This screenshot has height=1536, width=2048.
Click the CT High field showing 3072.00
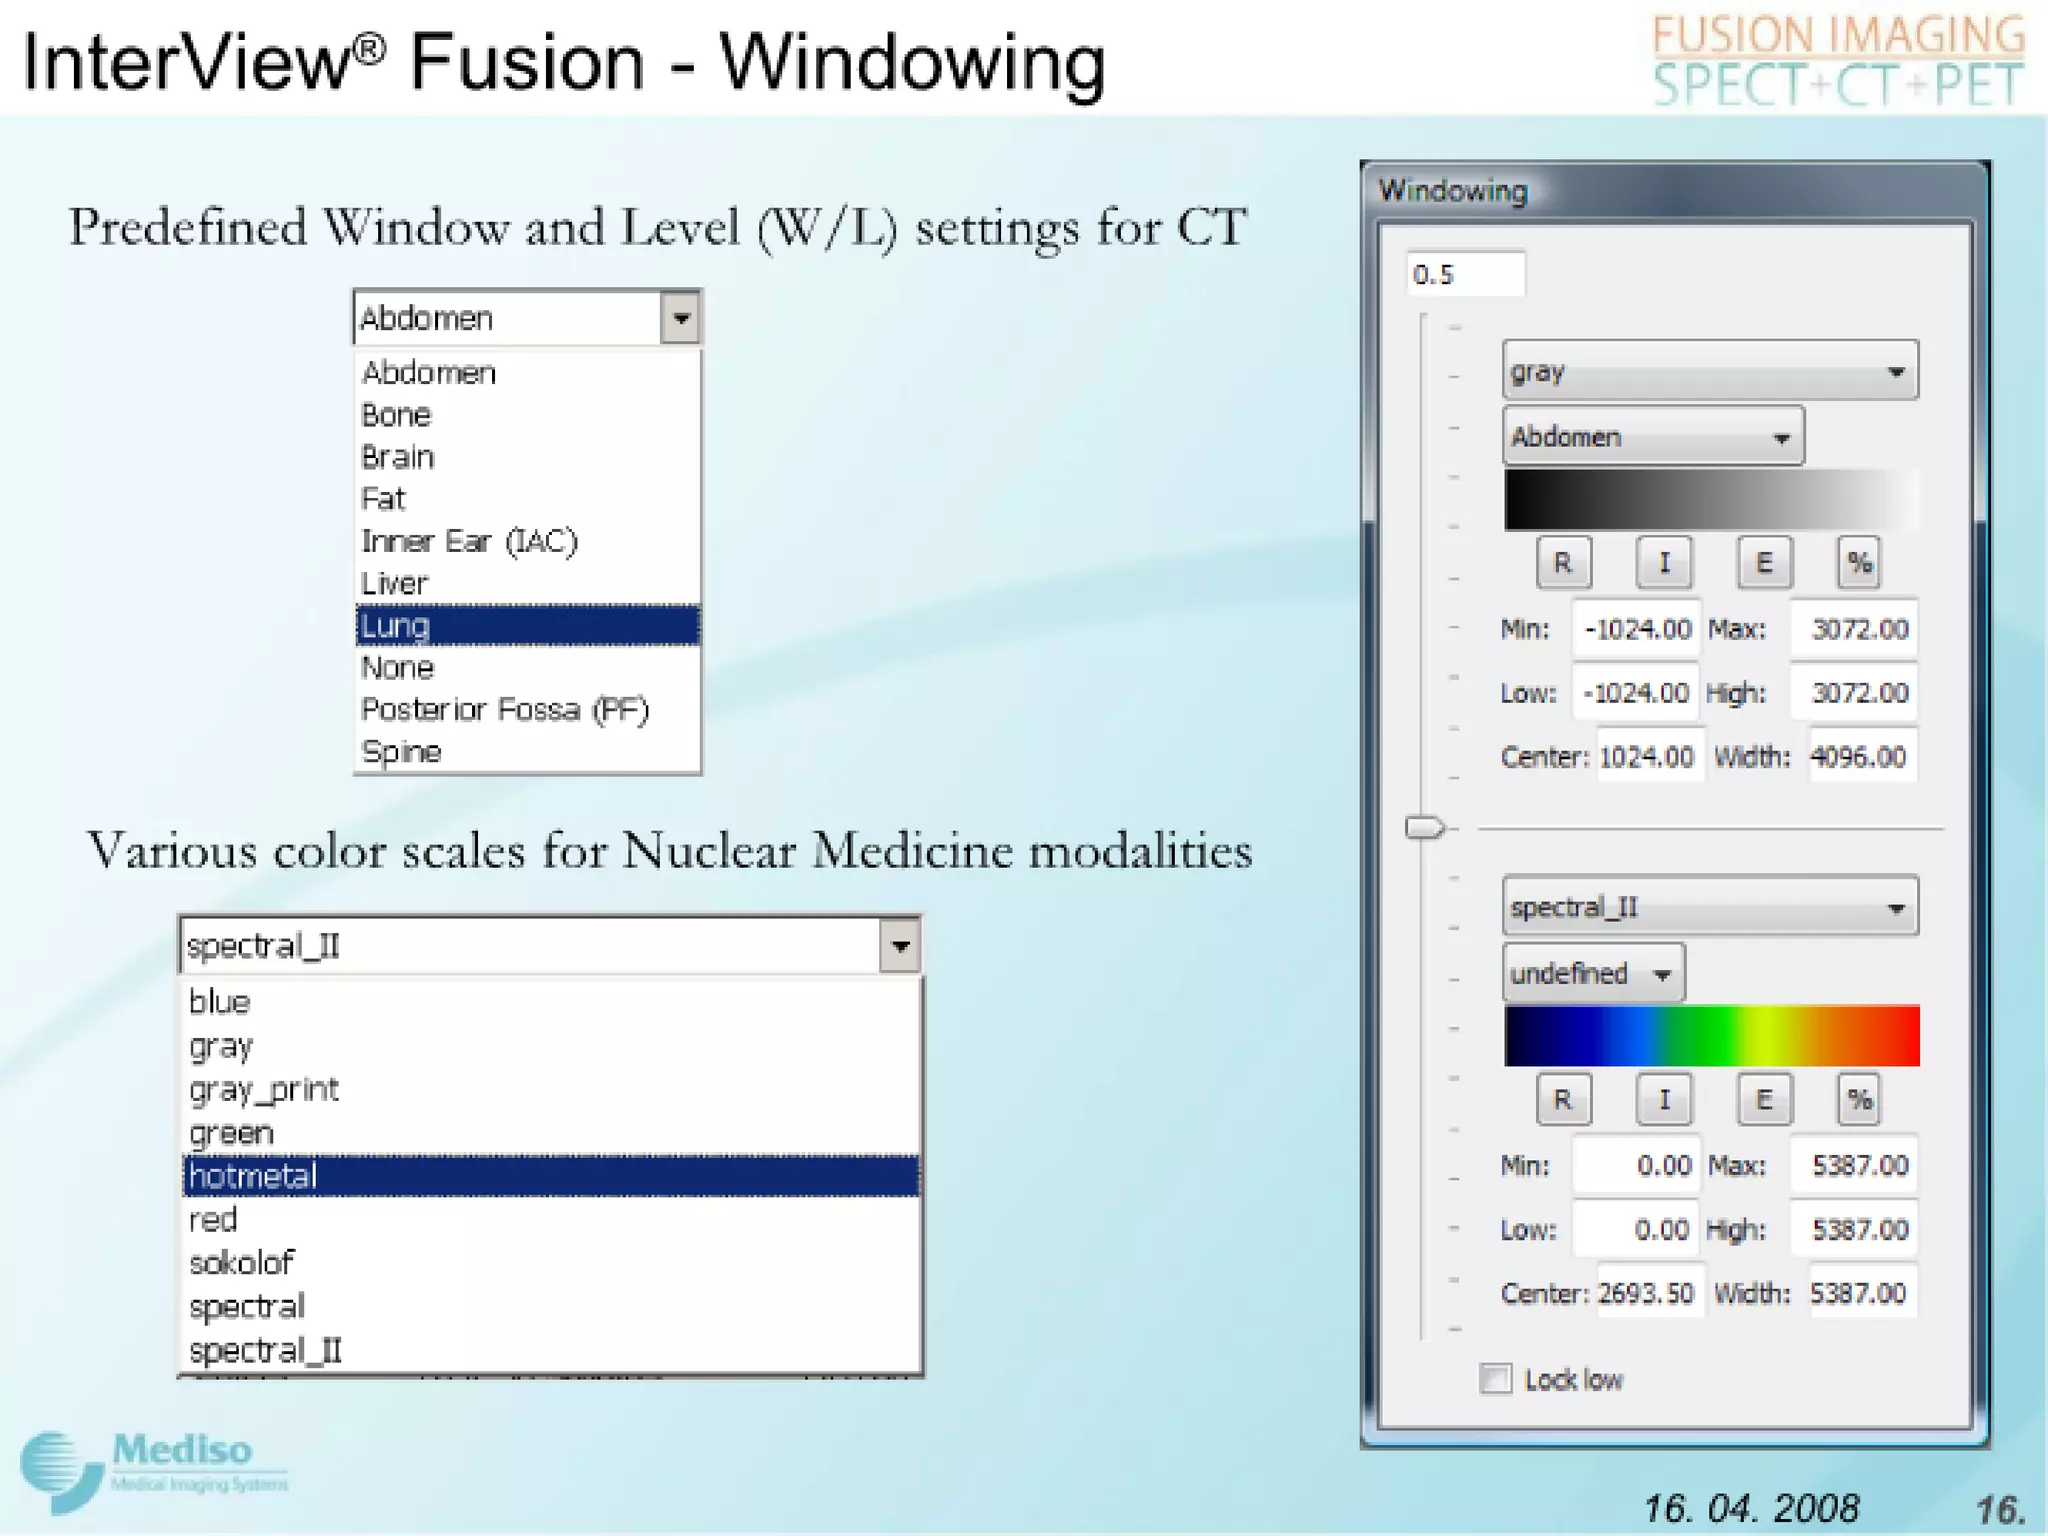pyautogui.click(x=1853, y=693)
